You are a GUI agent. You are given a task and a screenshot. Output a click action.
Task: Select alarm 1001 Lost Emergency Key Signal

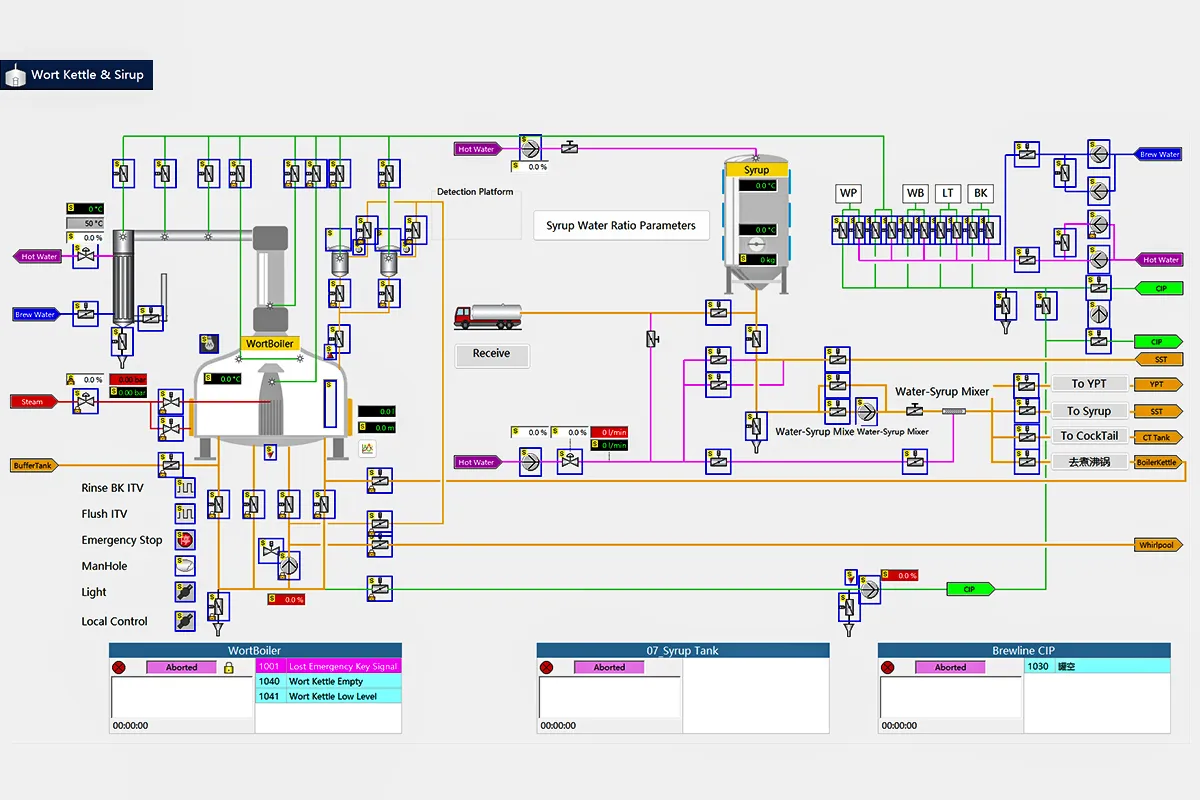(x=328, y=666)
